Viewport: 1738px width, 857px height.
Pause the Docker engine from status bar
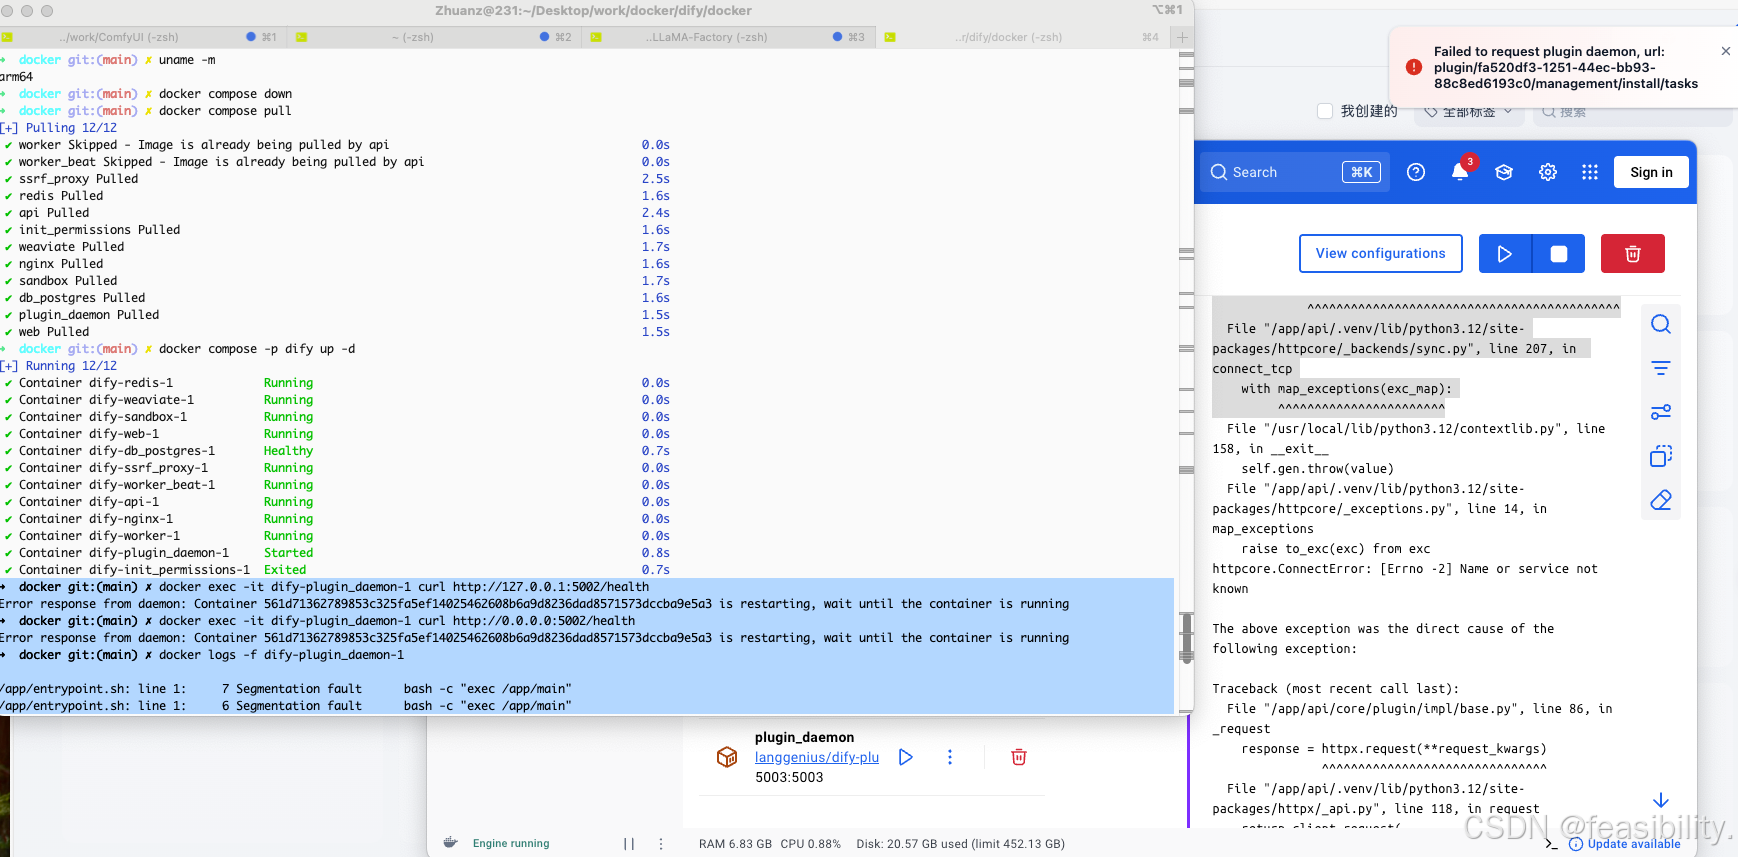point(629,844)
